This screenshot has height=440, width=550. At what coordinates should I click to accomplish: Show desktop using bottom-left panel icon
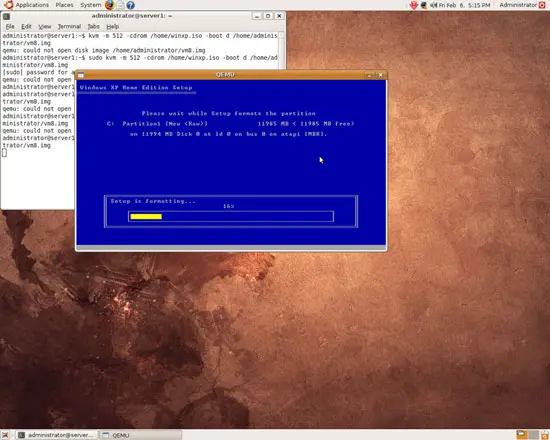[x=5, y=435]
